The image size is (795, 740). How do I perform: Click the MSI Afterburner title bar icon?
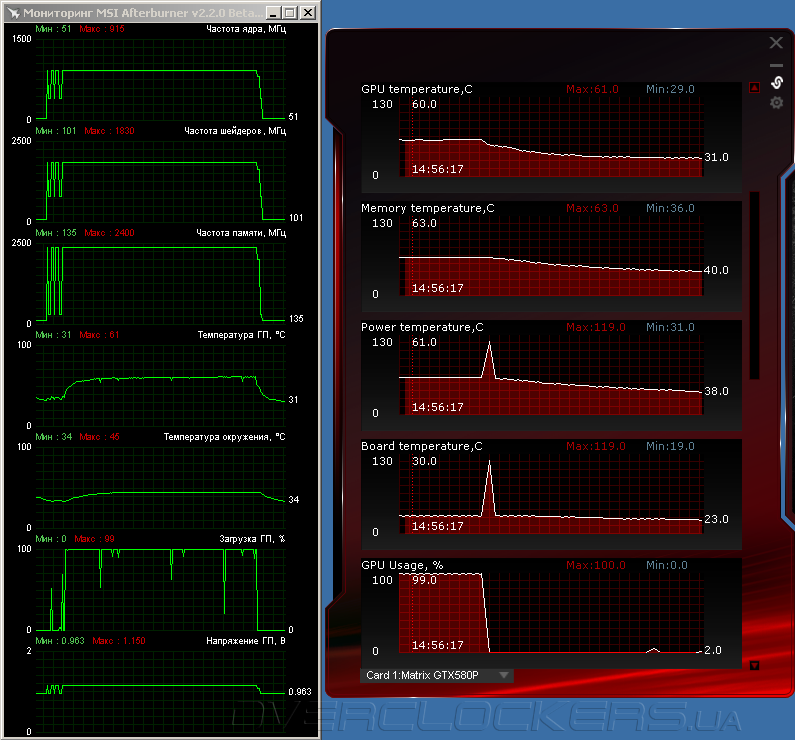(13, 13)
